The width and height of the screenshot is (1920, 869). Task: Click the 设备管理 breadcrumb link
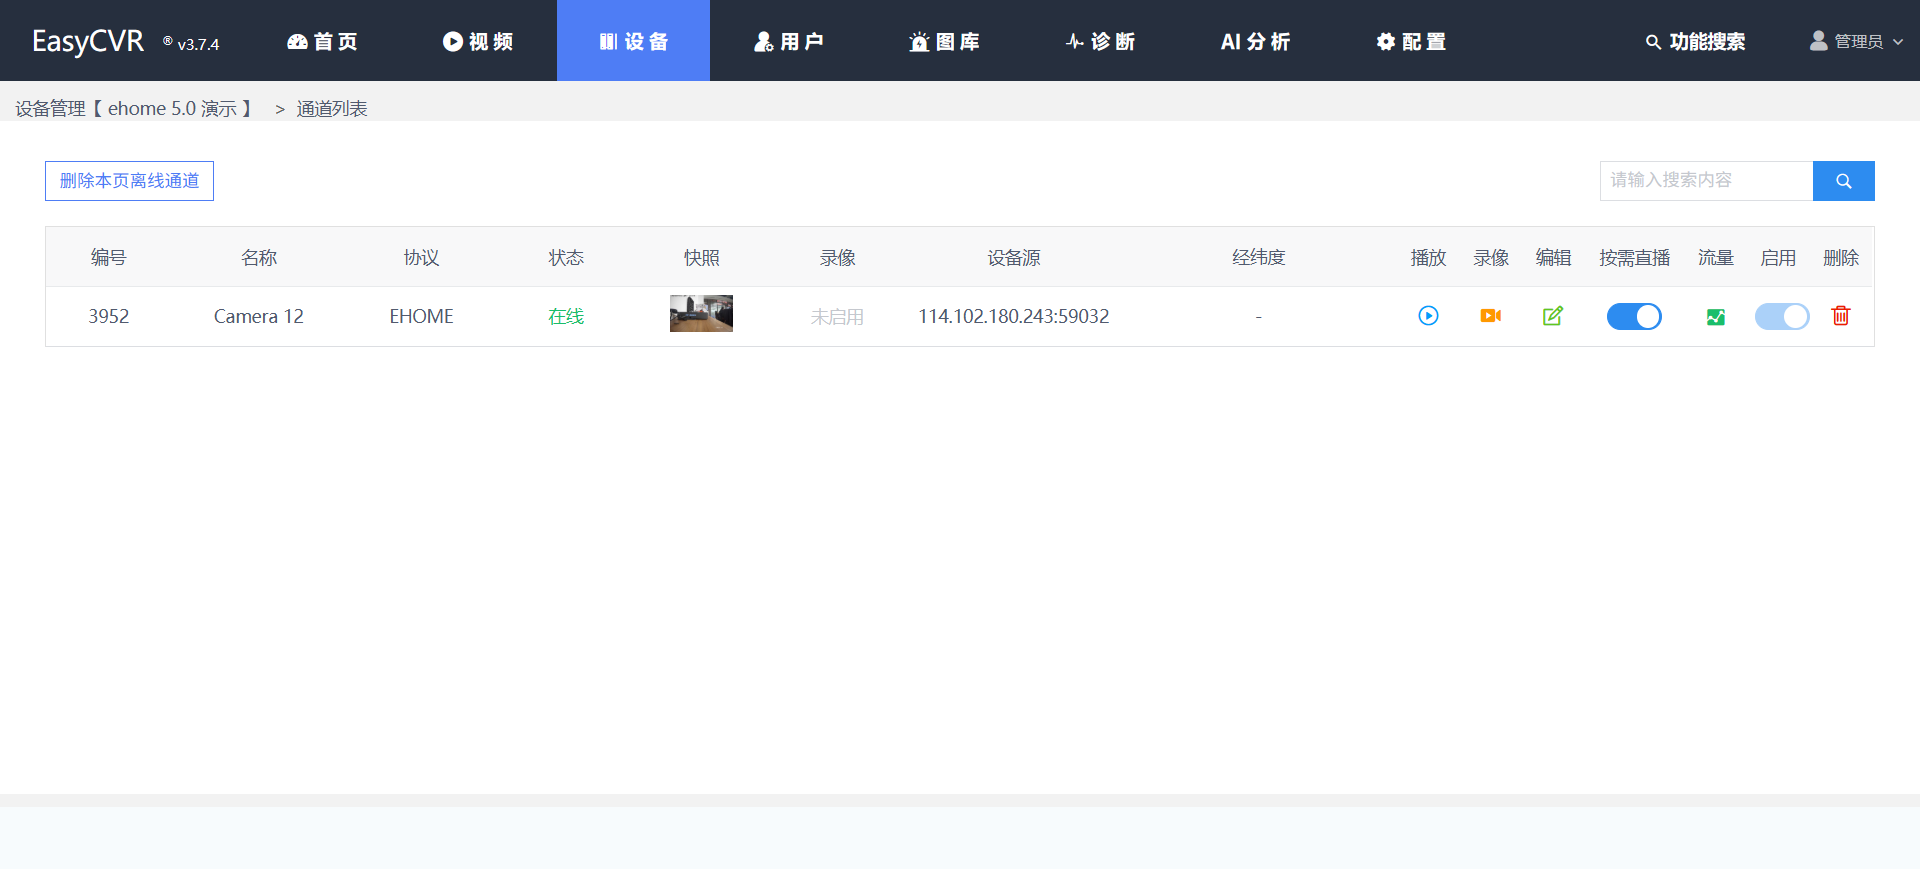50,109
